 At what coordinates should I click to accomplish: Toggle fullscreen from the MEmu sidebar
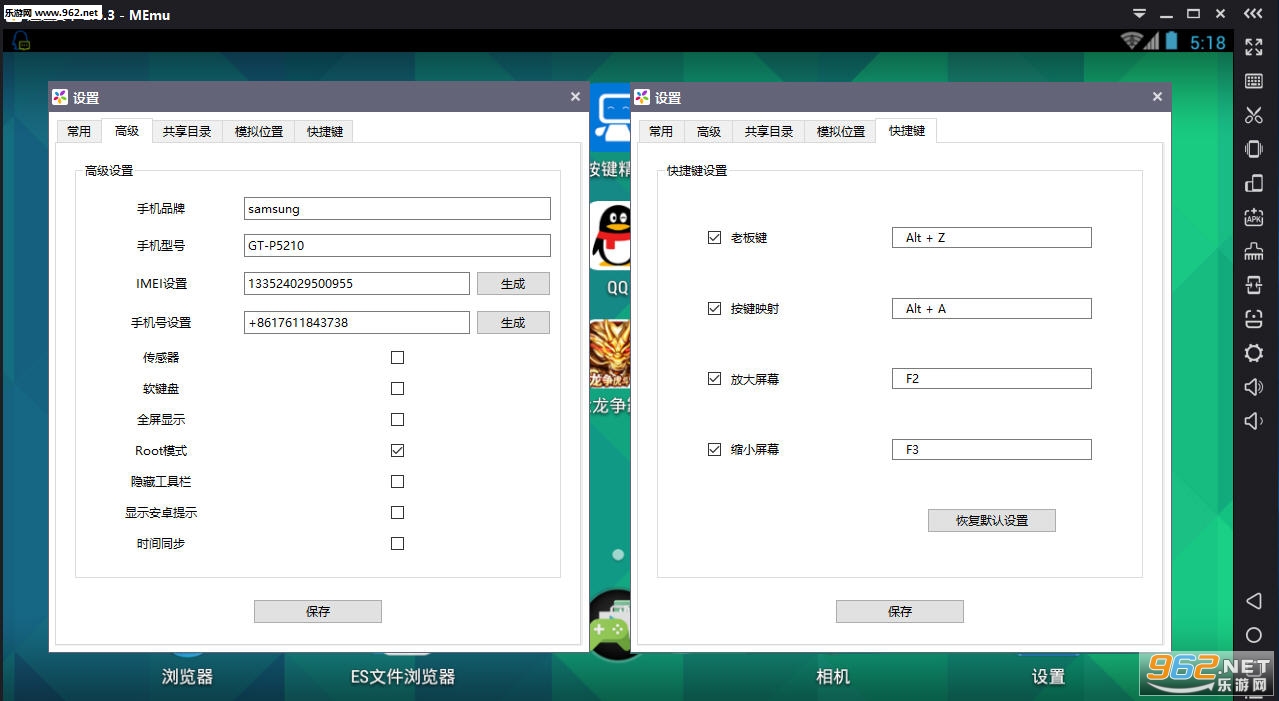(x=1253, y=47)
